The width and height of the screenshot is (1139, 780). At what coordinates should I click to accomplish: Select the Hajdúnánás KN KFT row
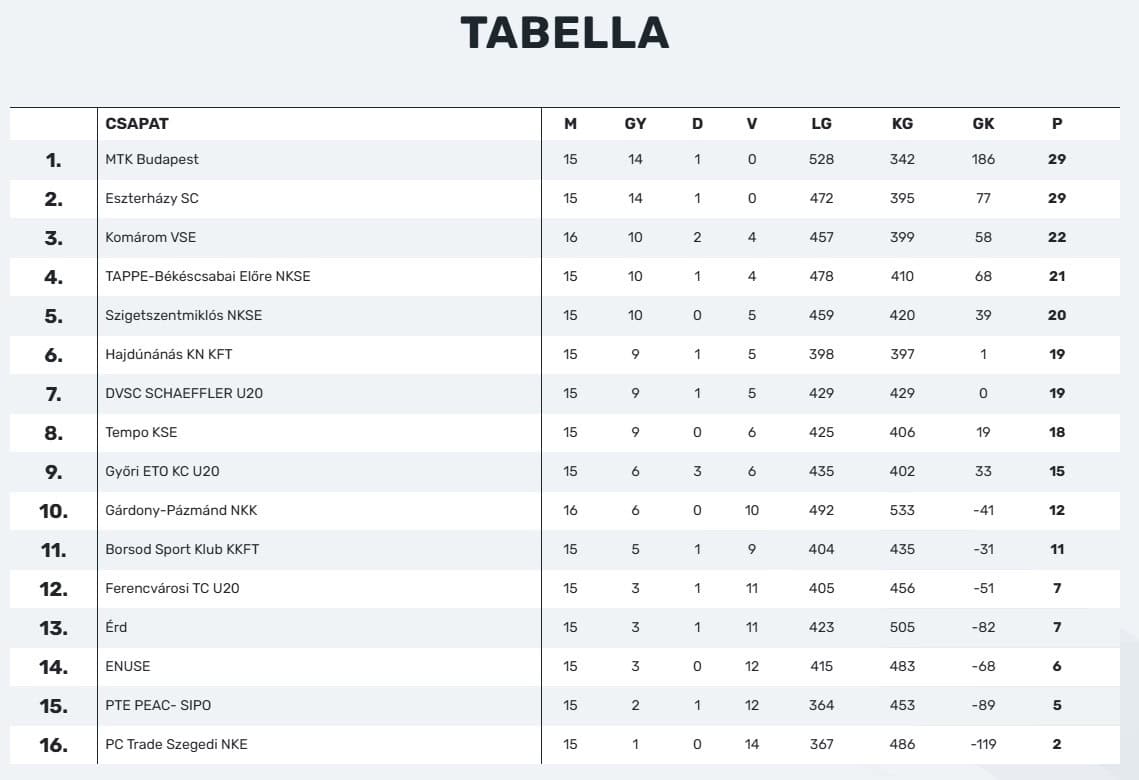pyautogui.click(x=169, y=354)
